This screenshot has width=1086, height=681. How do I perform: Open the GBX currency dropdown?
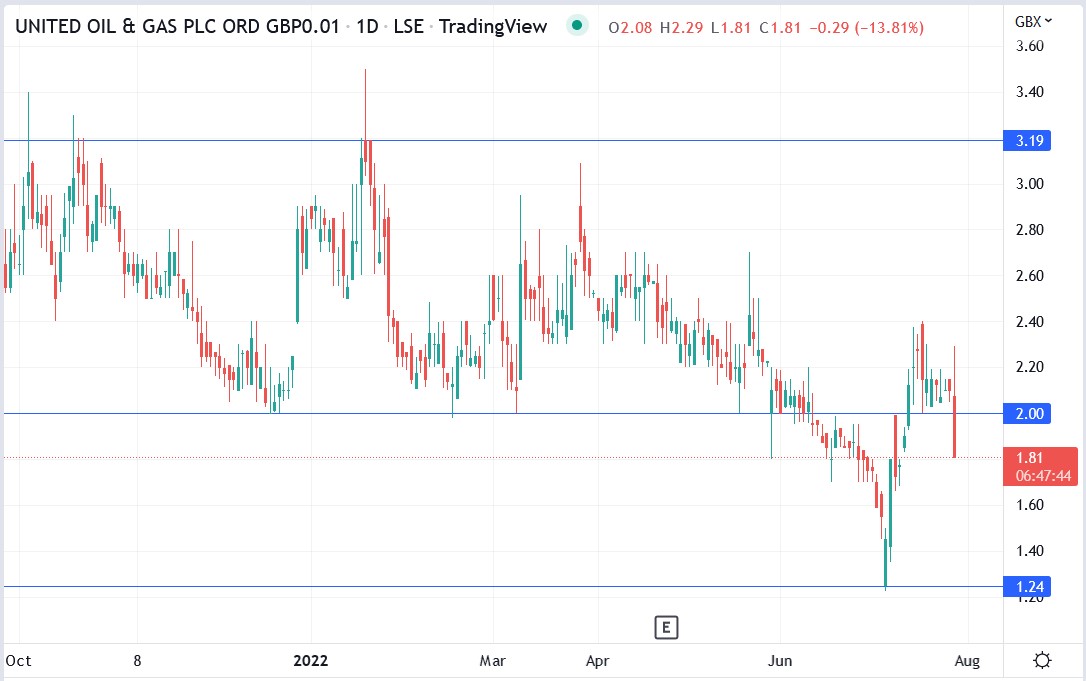tap(1033, 21)
